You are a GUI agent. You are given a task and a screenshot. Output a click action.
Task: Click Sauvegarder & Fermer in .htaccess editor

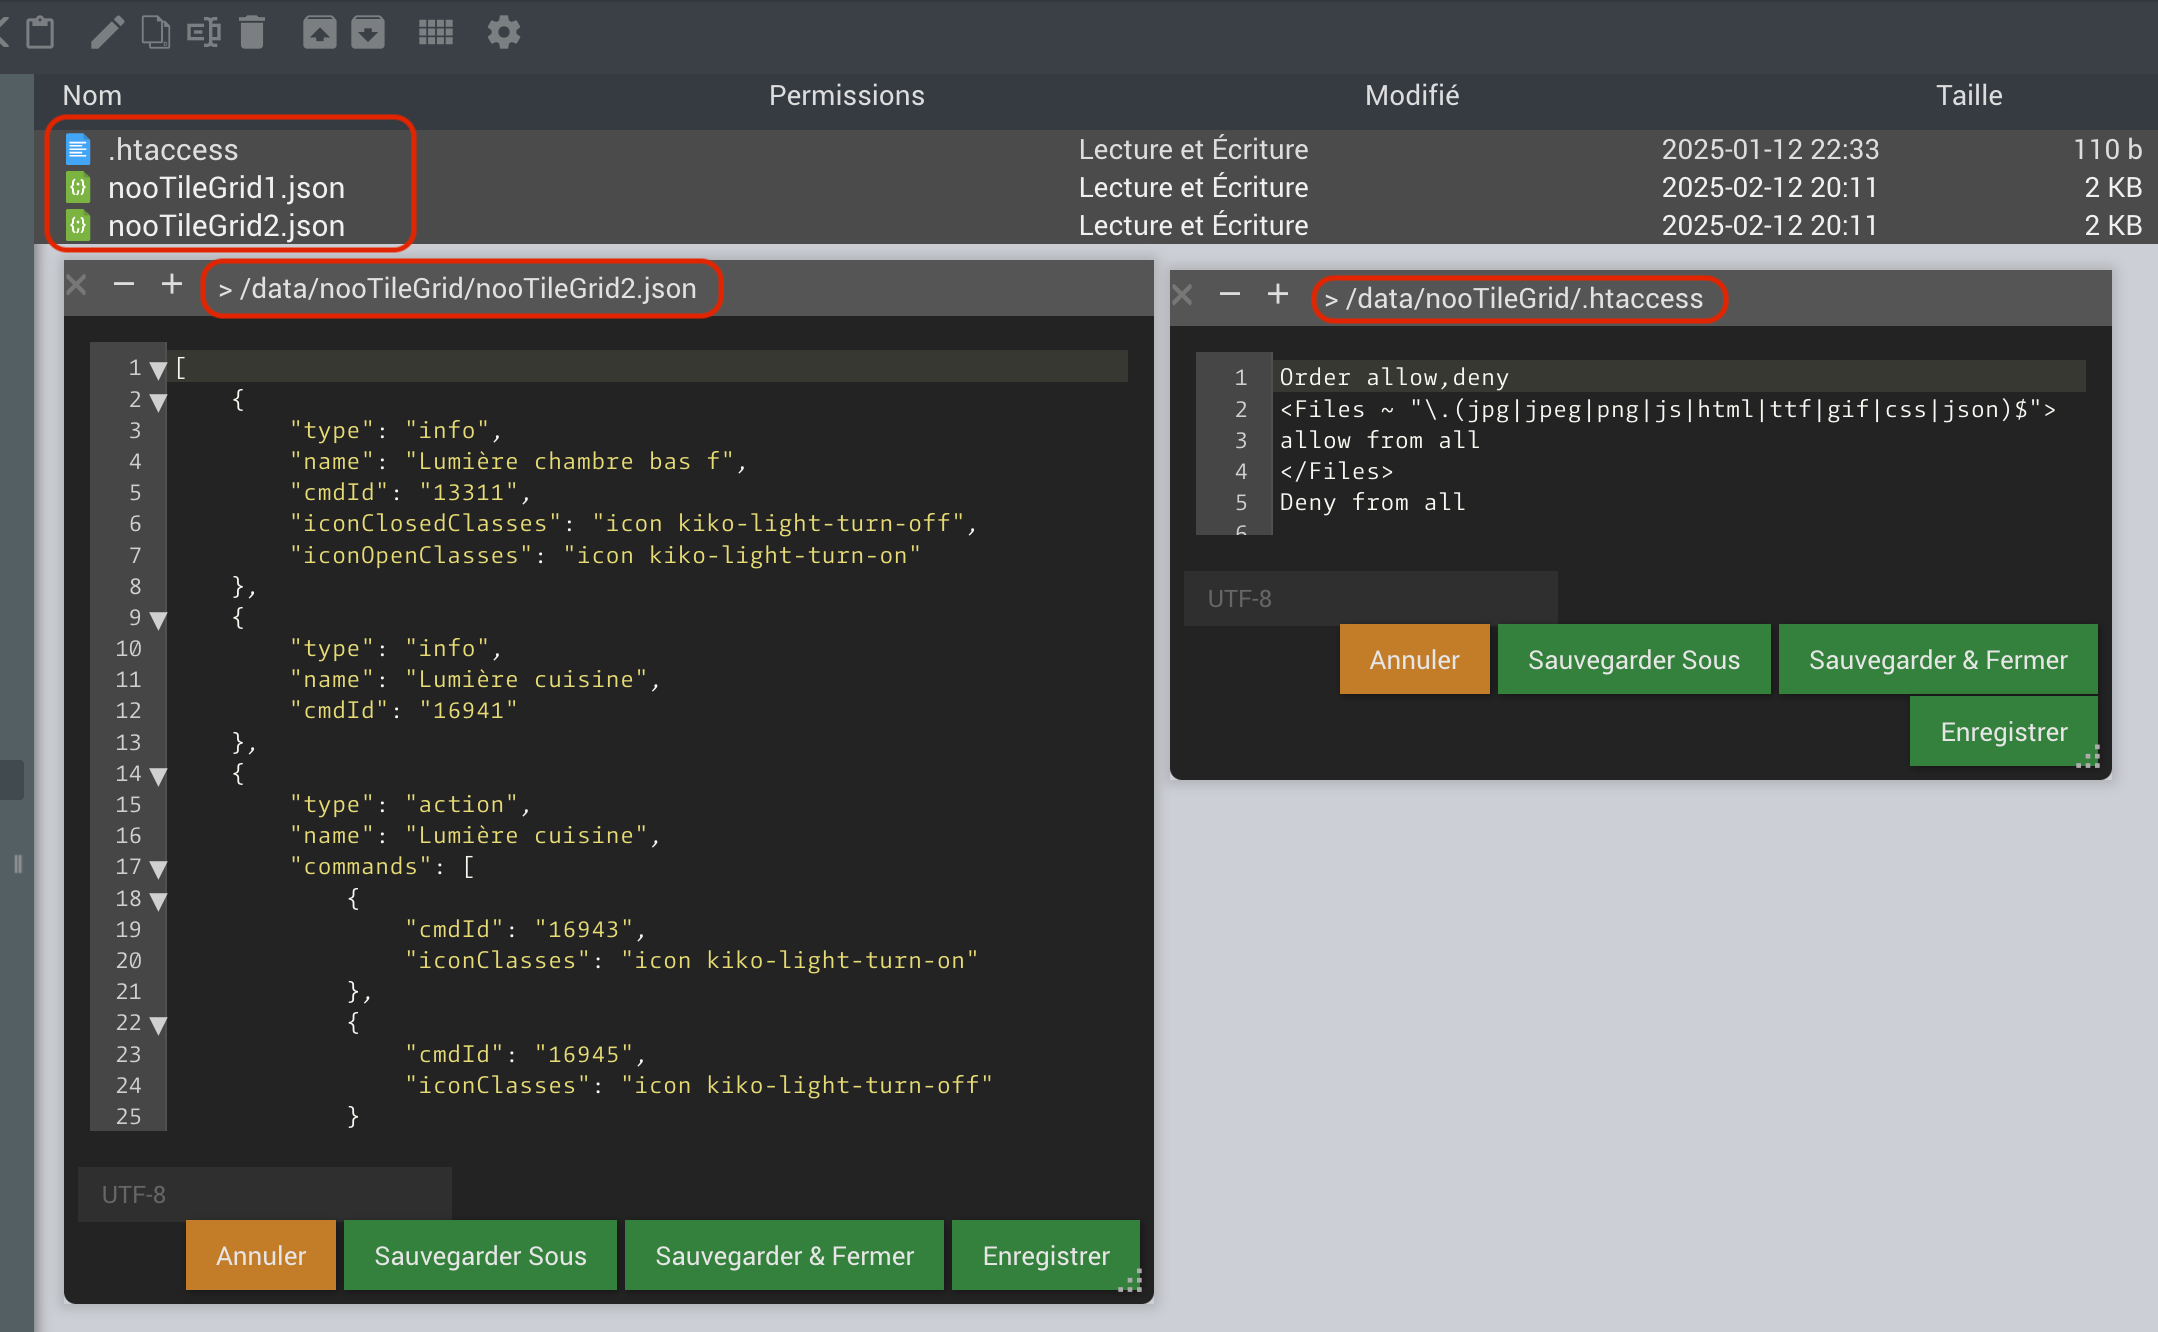(1938, 659)
